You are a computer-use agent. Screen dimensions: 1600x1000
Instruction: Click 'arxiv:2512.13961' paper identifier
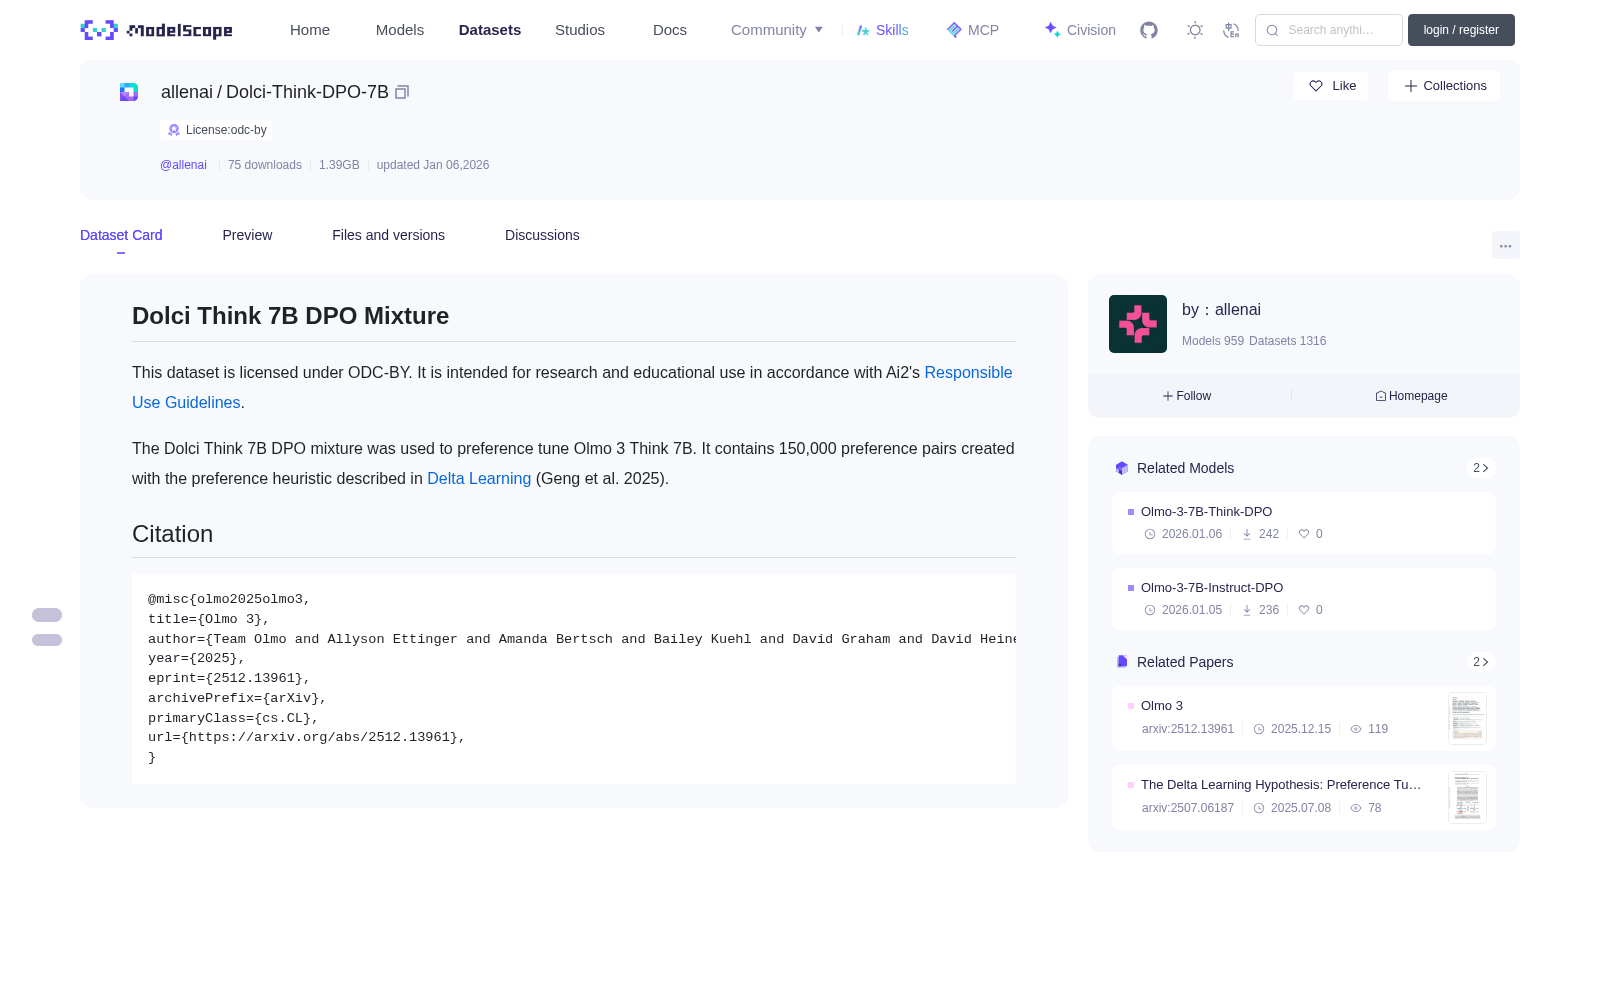click(1188, 729)
